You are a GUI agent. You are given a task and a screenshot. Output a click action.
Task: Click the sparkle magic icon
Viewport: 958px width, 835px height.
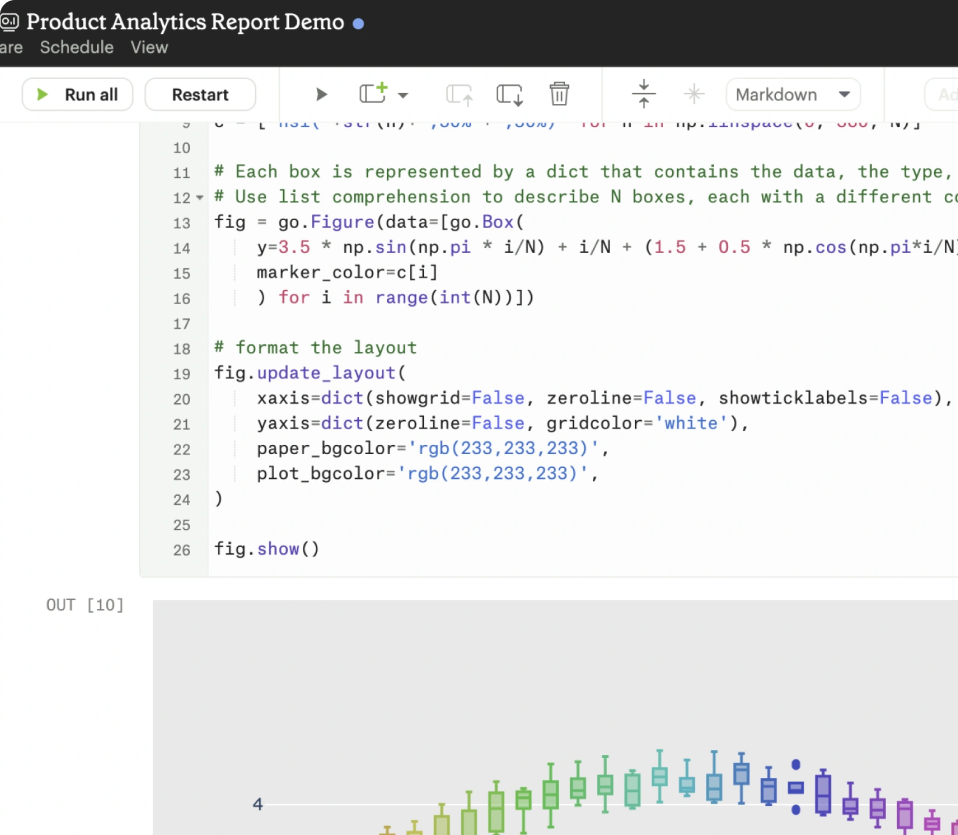pyautogui.click(x=693, y=94)
